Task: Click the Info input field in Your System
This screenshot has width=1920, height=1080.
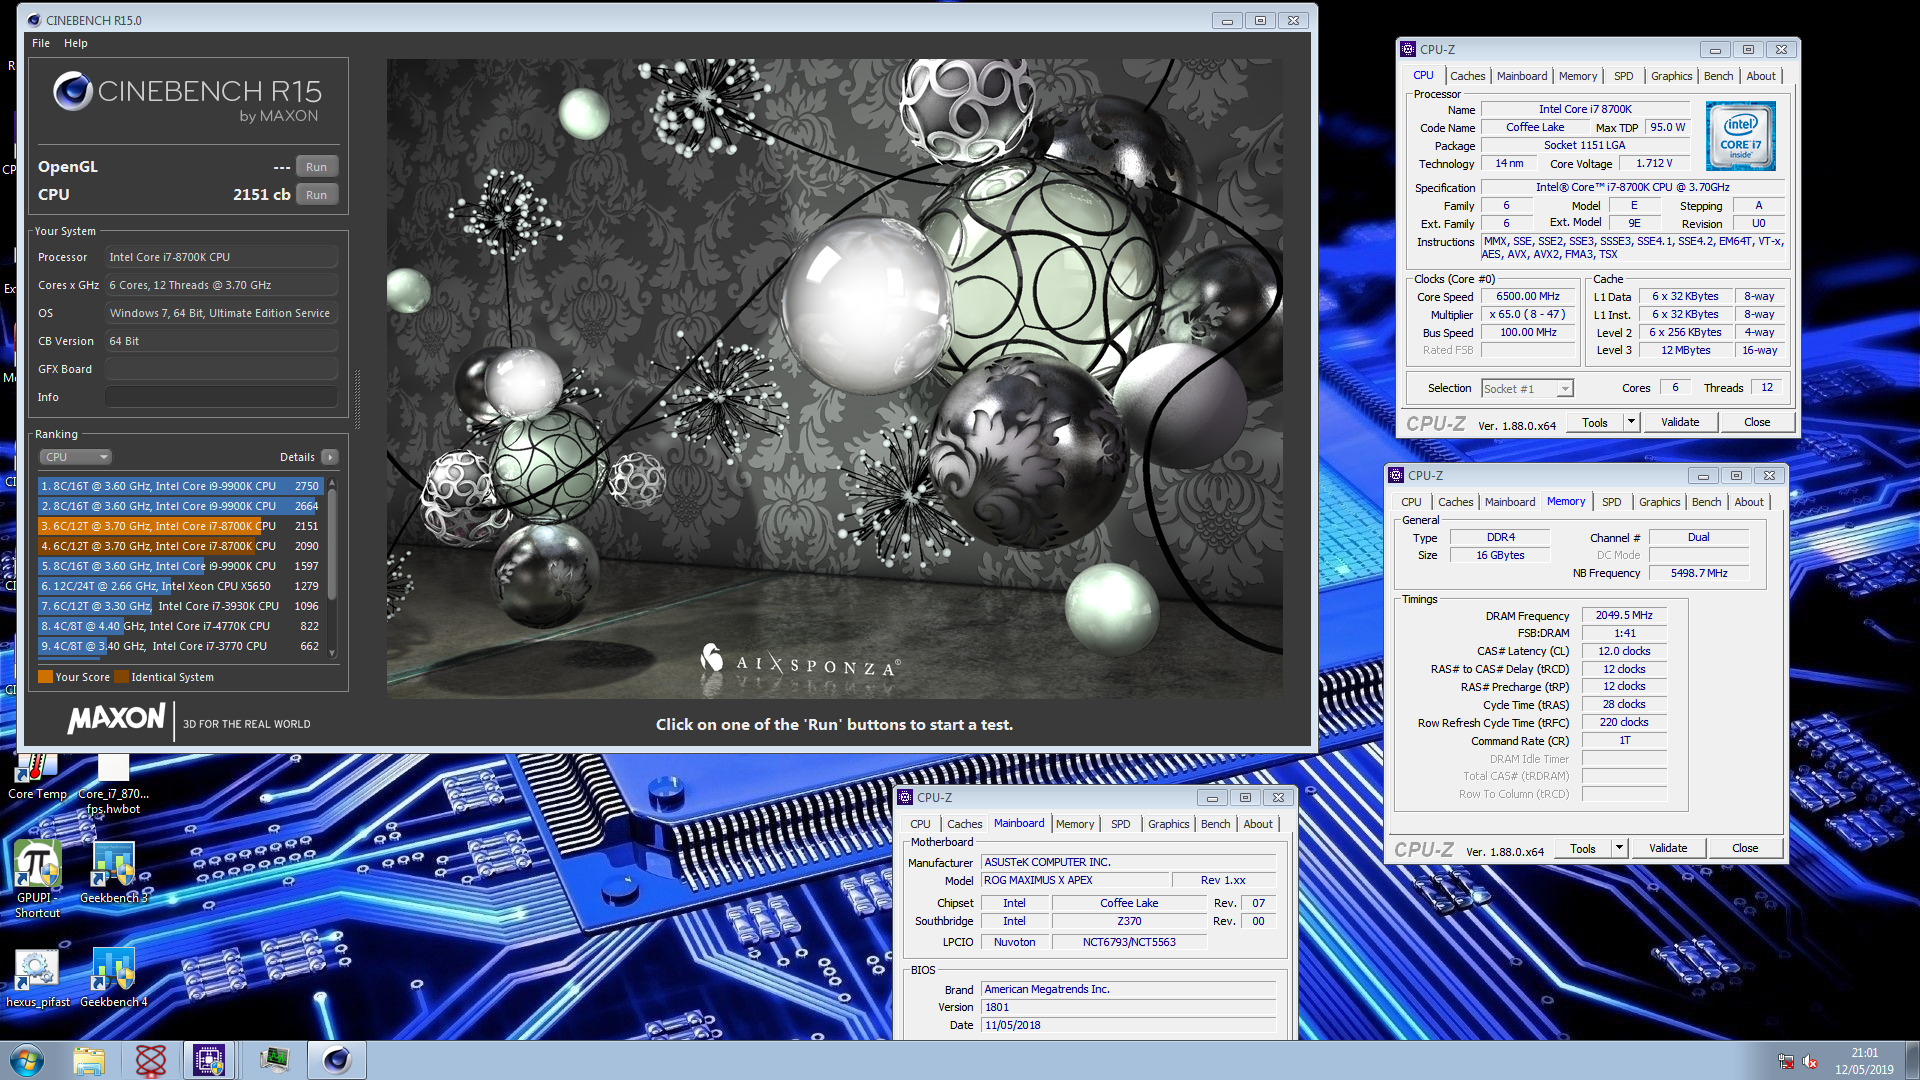Action: point(221,397)
